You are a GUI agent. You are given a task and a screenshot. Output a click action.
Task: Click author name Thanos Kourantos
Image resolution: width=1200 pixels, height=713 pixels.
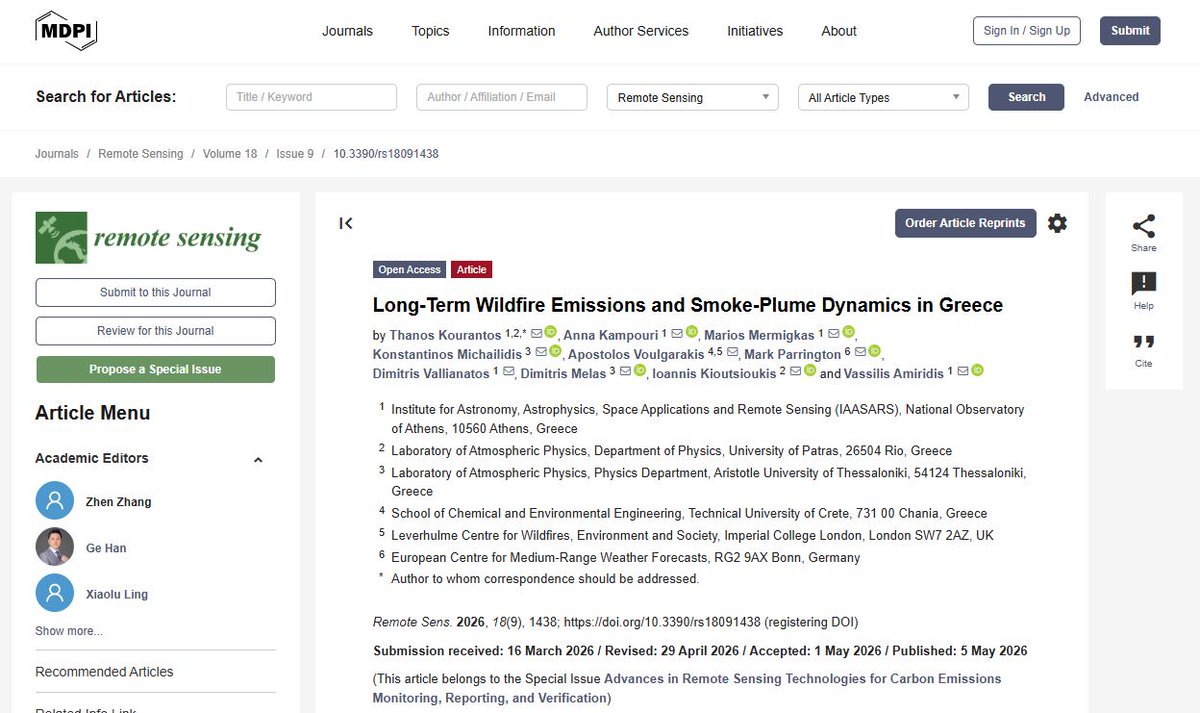pyautogui.click(x=445, y=335)
